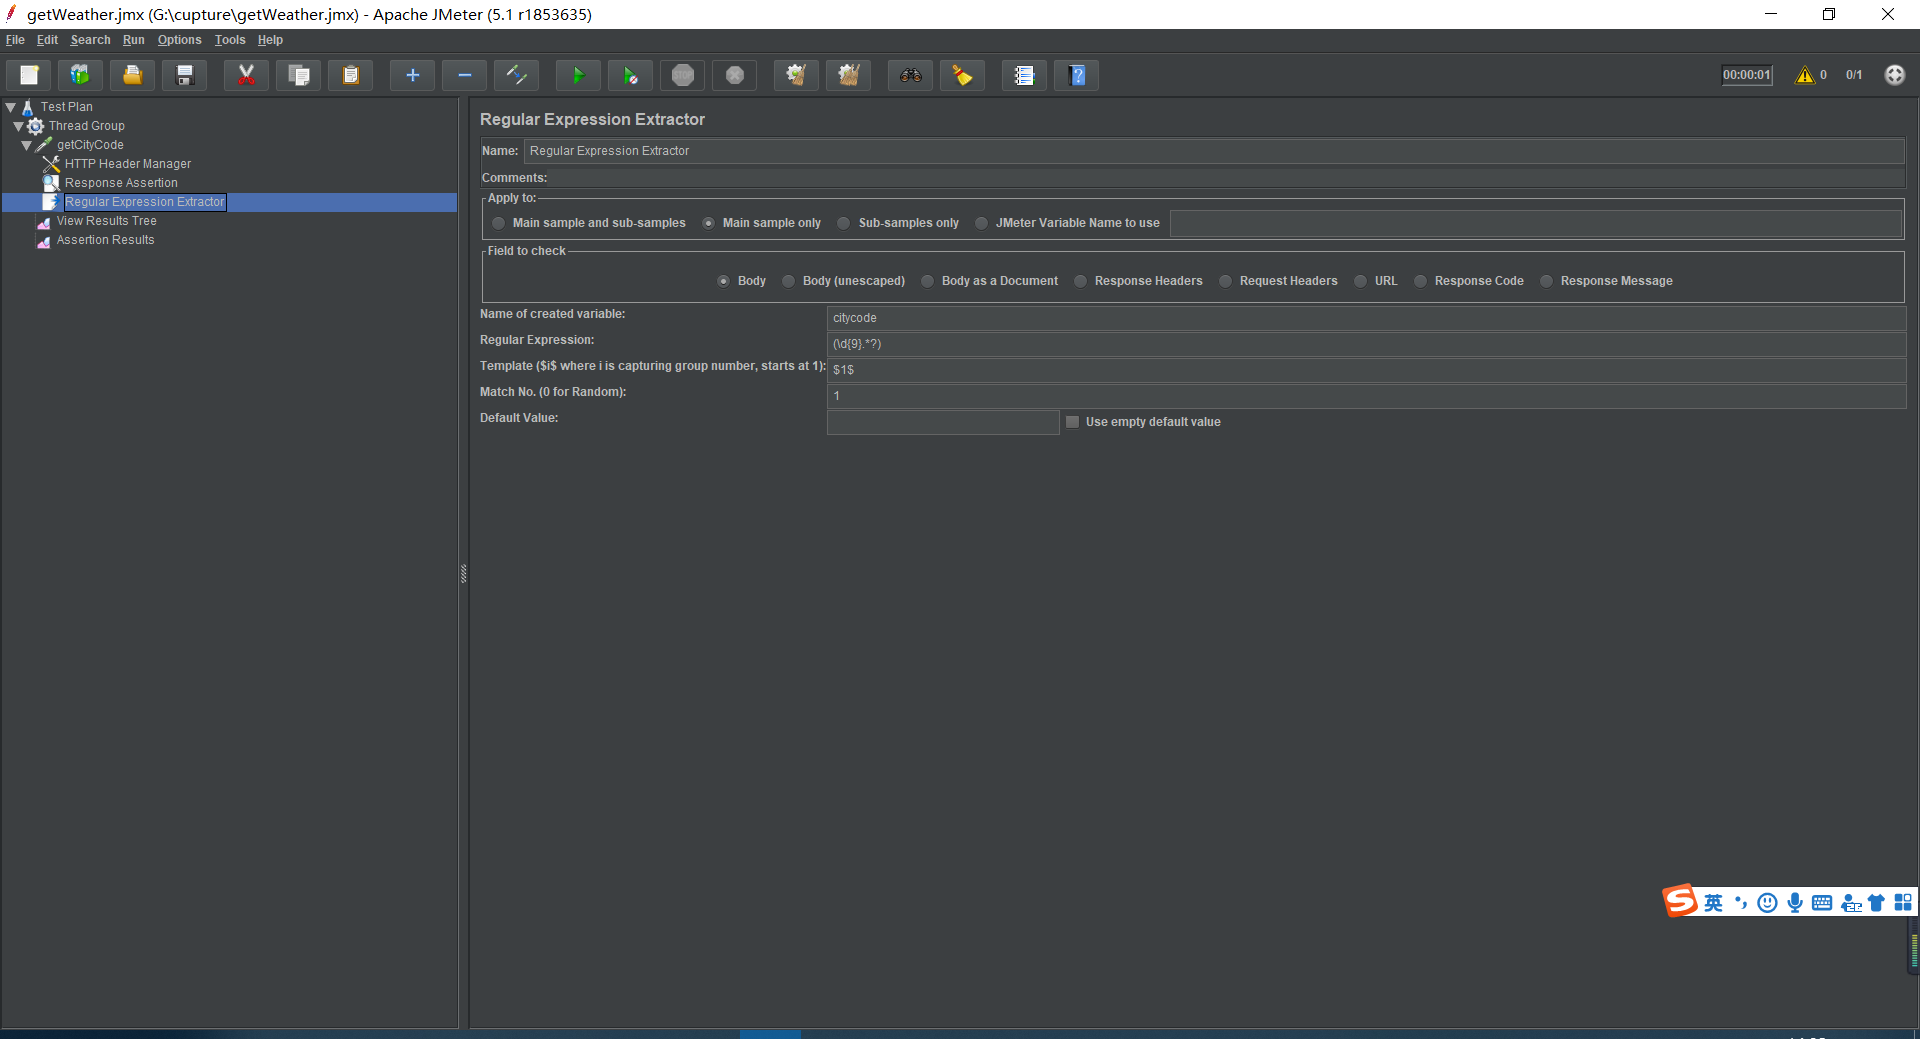Click the Name of created variable field
Image resolution: width=1920 pixels, height=1039 pixels.
click(1366, 318)
